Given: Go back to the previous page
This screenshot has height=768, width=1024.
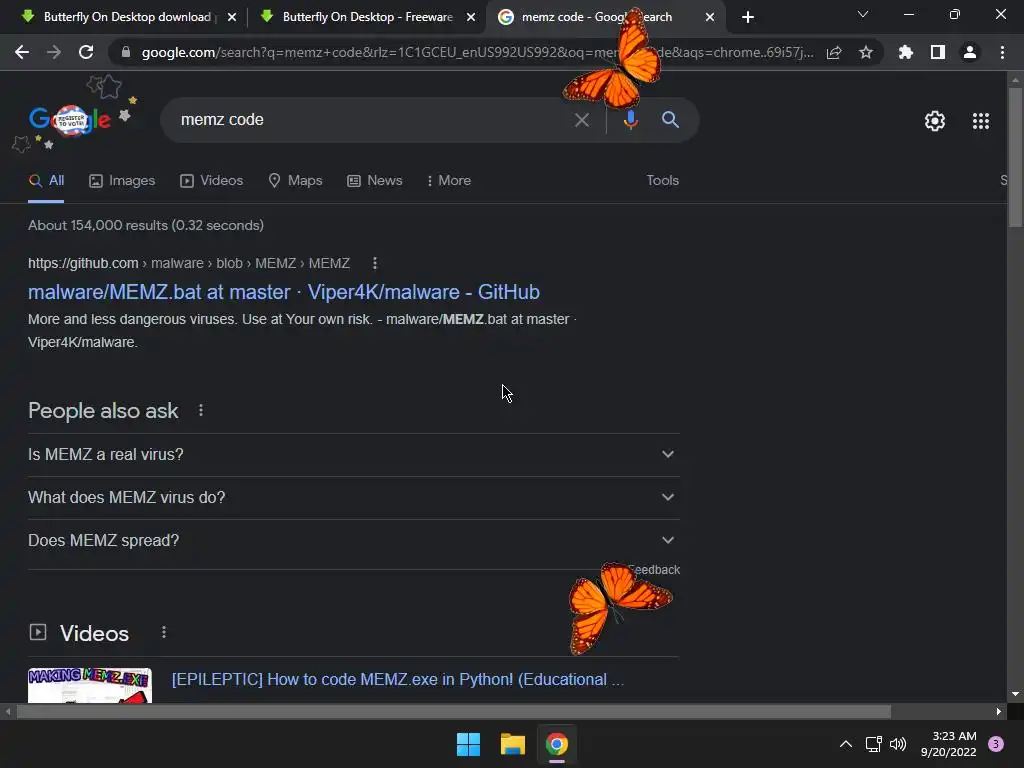Looking at the screenshot, I should pos(22,52).
